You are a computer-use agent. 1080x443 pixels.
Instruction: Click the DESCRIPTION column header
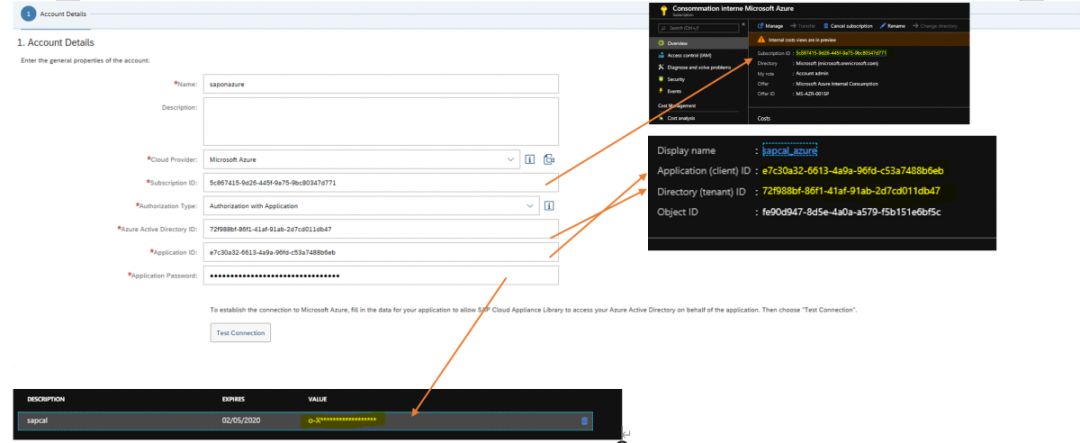pos(45,399)
